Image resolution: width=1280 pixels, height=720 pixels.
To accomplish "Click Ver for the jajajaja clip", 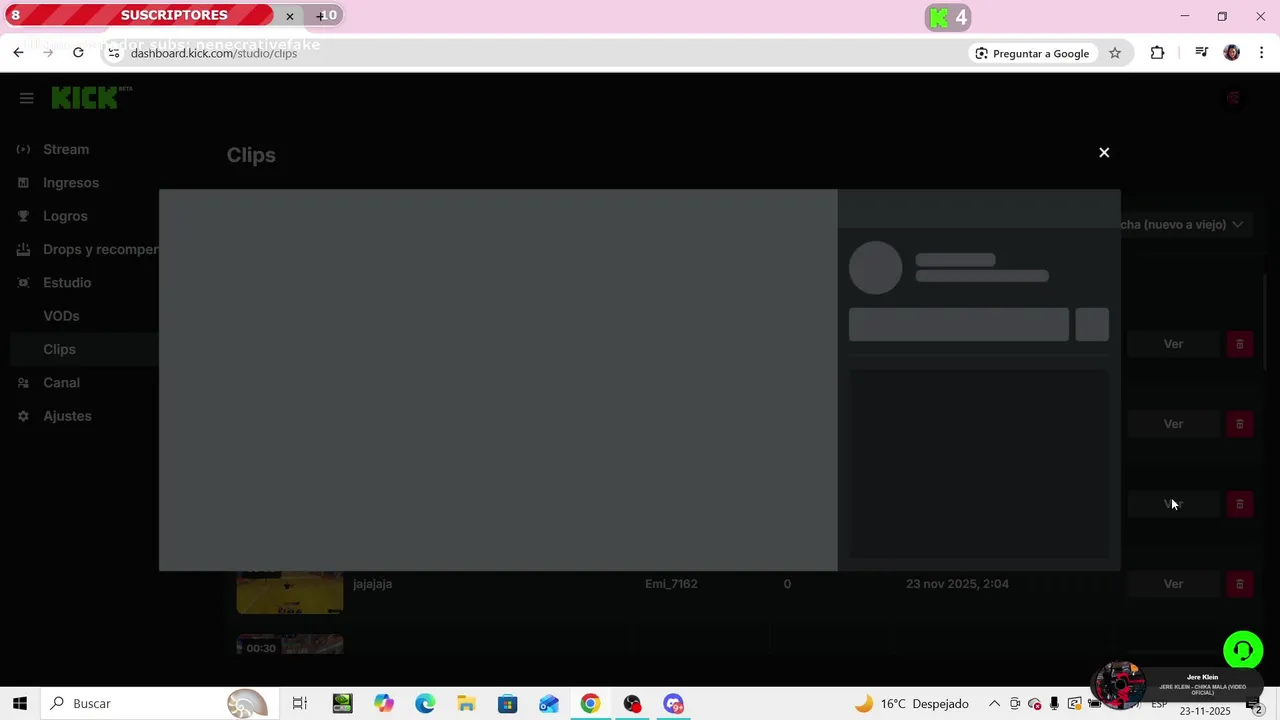I will (1173, 584).
